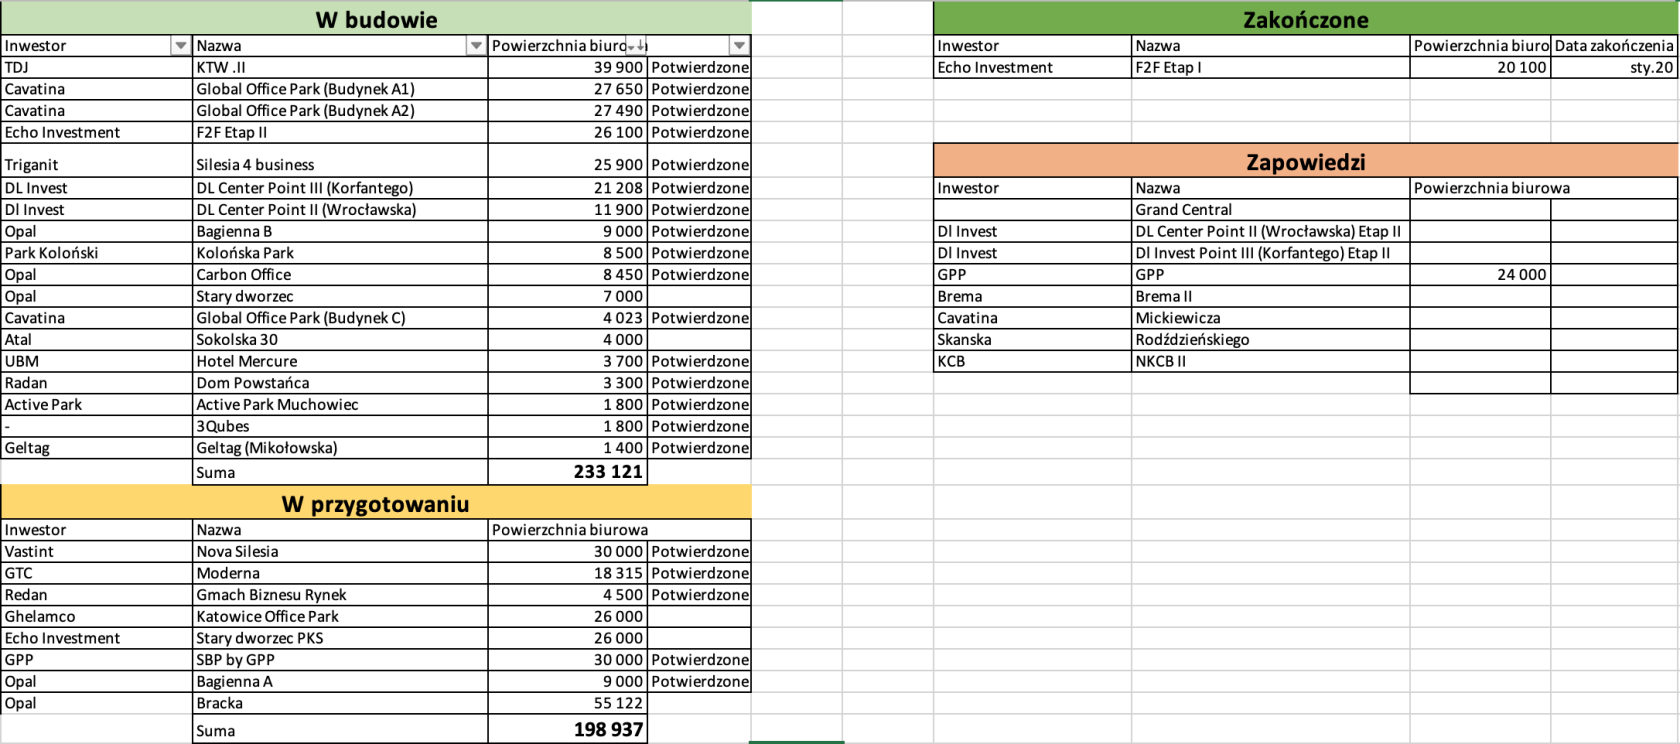Screen dimensions: 1680x744
Task: Click the orange 'Zapowiedzi' section header
Action: [1305, 162]
